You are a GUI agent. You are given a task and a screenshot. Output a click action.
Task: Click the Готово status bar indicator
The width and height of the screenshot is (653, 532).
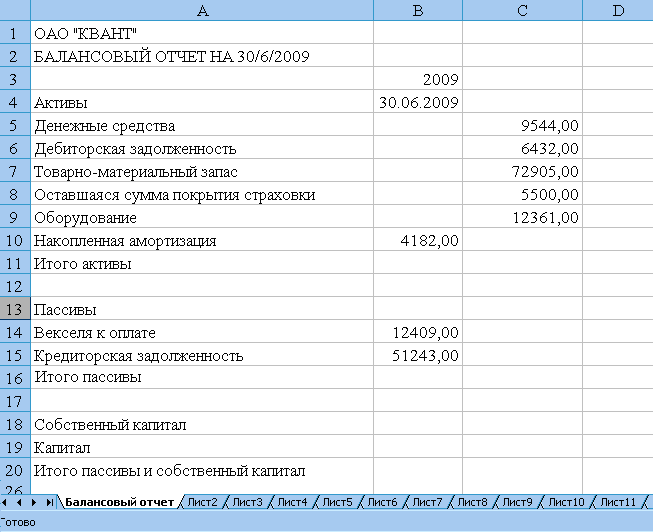coord(17,522)
